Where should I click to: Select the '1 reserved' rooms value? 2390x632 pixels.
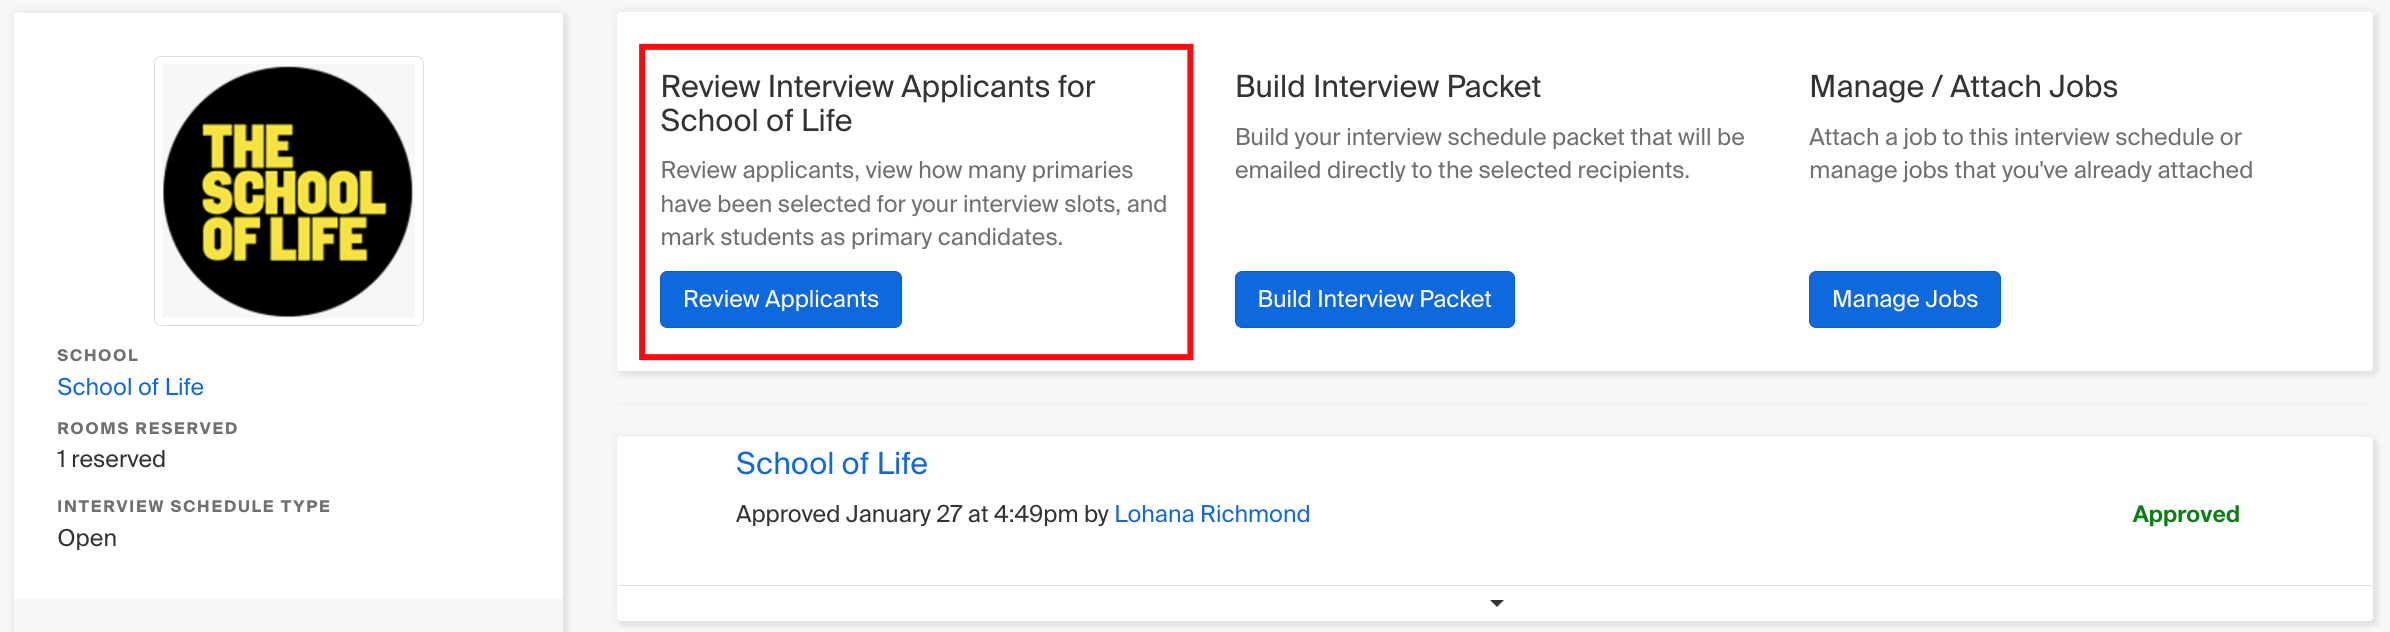[111, 459]
